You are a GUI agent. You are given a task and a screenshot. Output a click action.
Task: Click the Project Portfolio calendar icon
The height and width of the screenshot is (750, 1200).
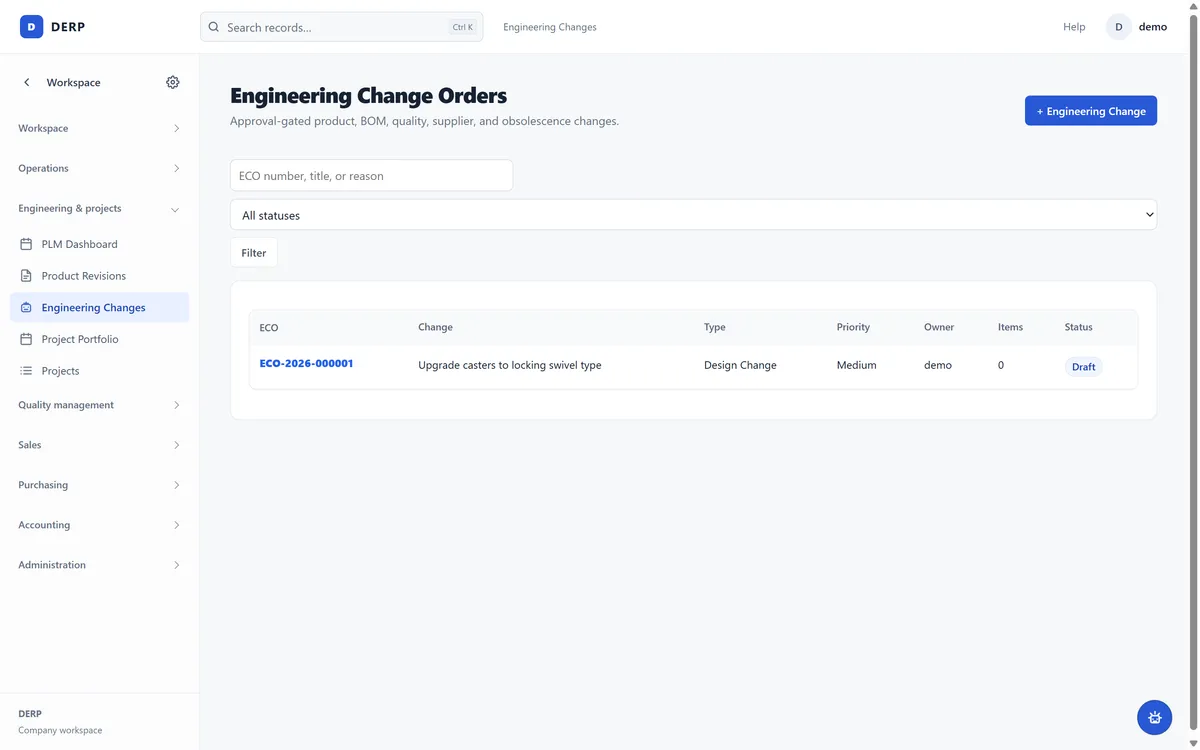26,339
